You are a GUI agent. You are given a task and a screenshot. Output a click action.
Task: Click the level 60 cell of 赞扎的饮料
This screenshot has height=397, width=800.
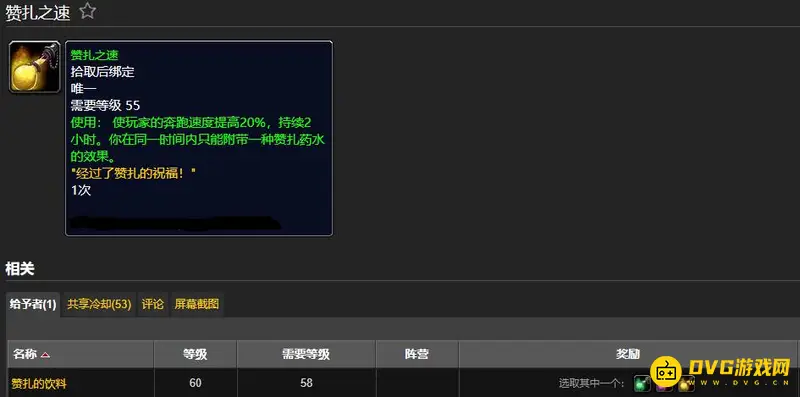[x=195, y=383]
